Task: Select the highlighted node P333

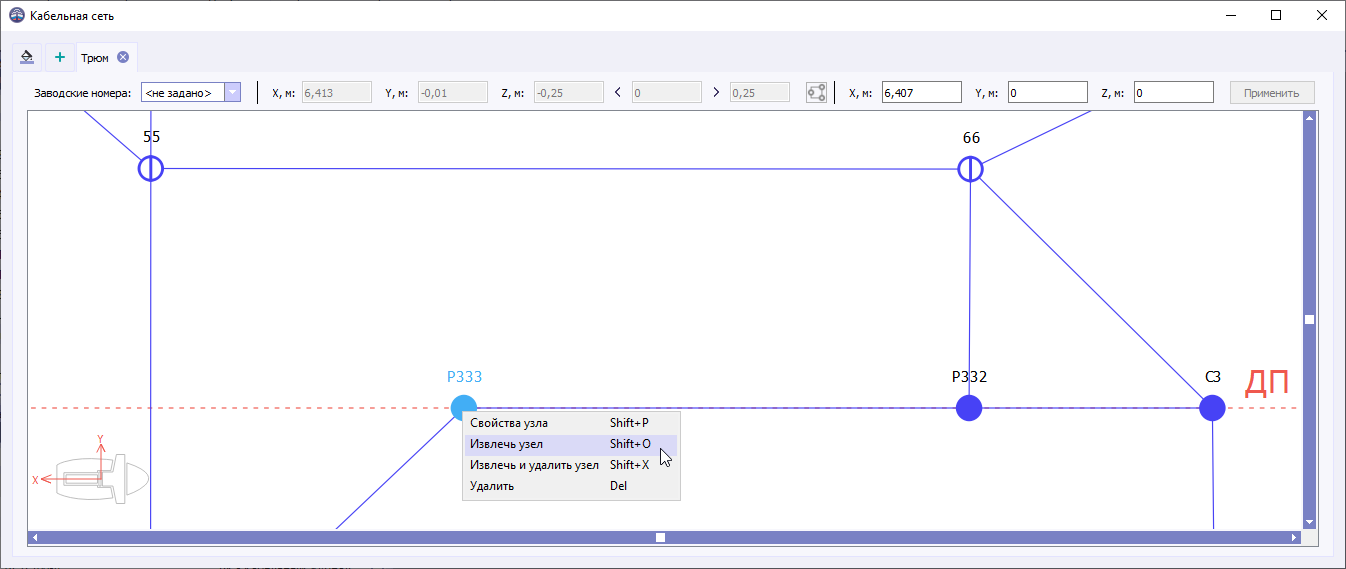Action: [x=463, y=407]
